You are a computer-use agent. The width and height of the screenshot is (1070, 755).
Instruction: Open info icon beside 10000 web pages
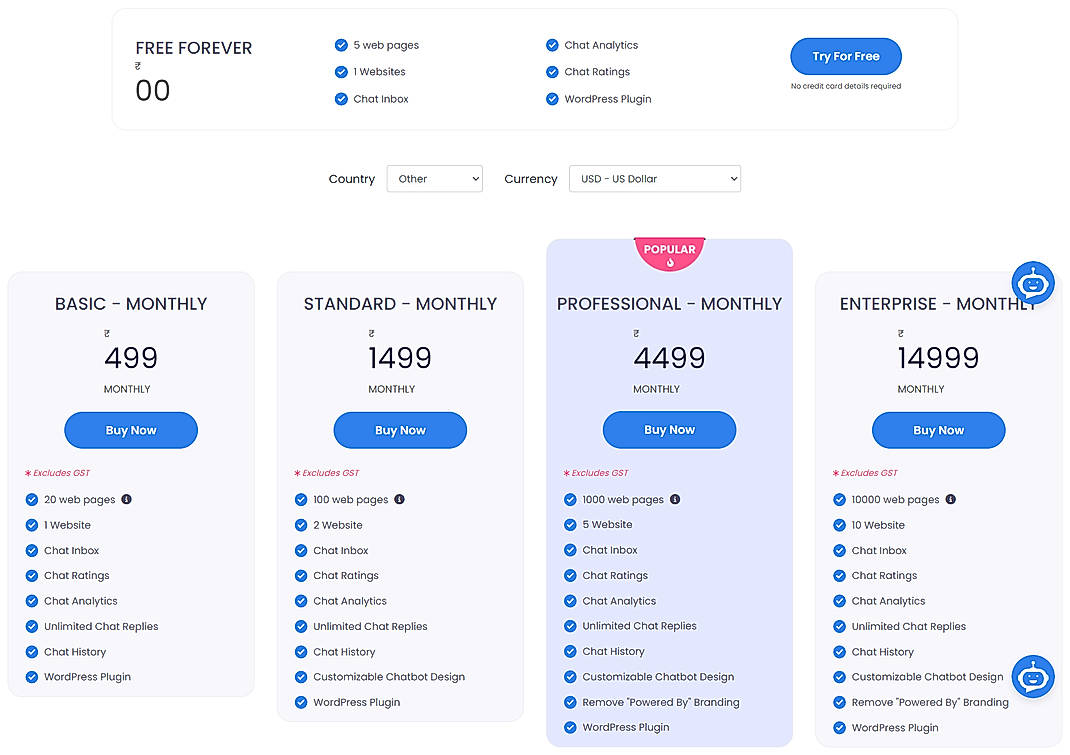[x=951, y=499]
